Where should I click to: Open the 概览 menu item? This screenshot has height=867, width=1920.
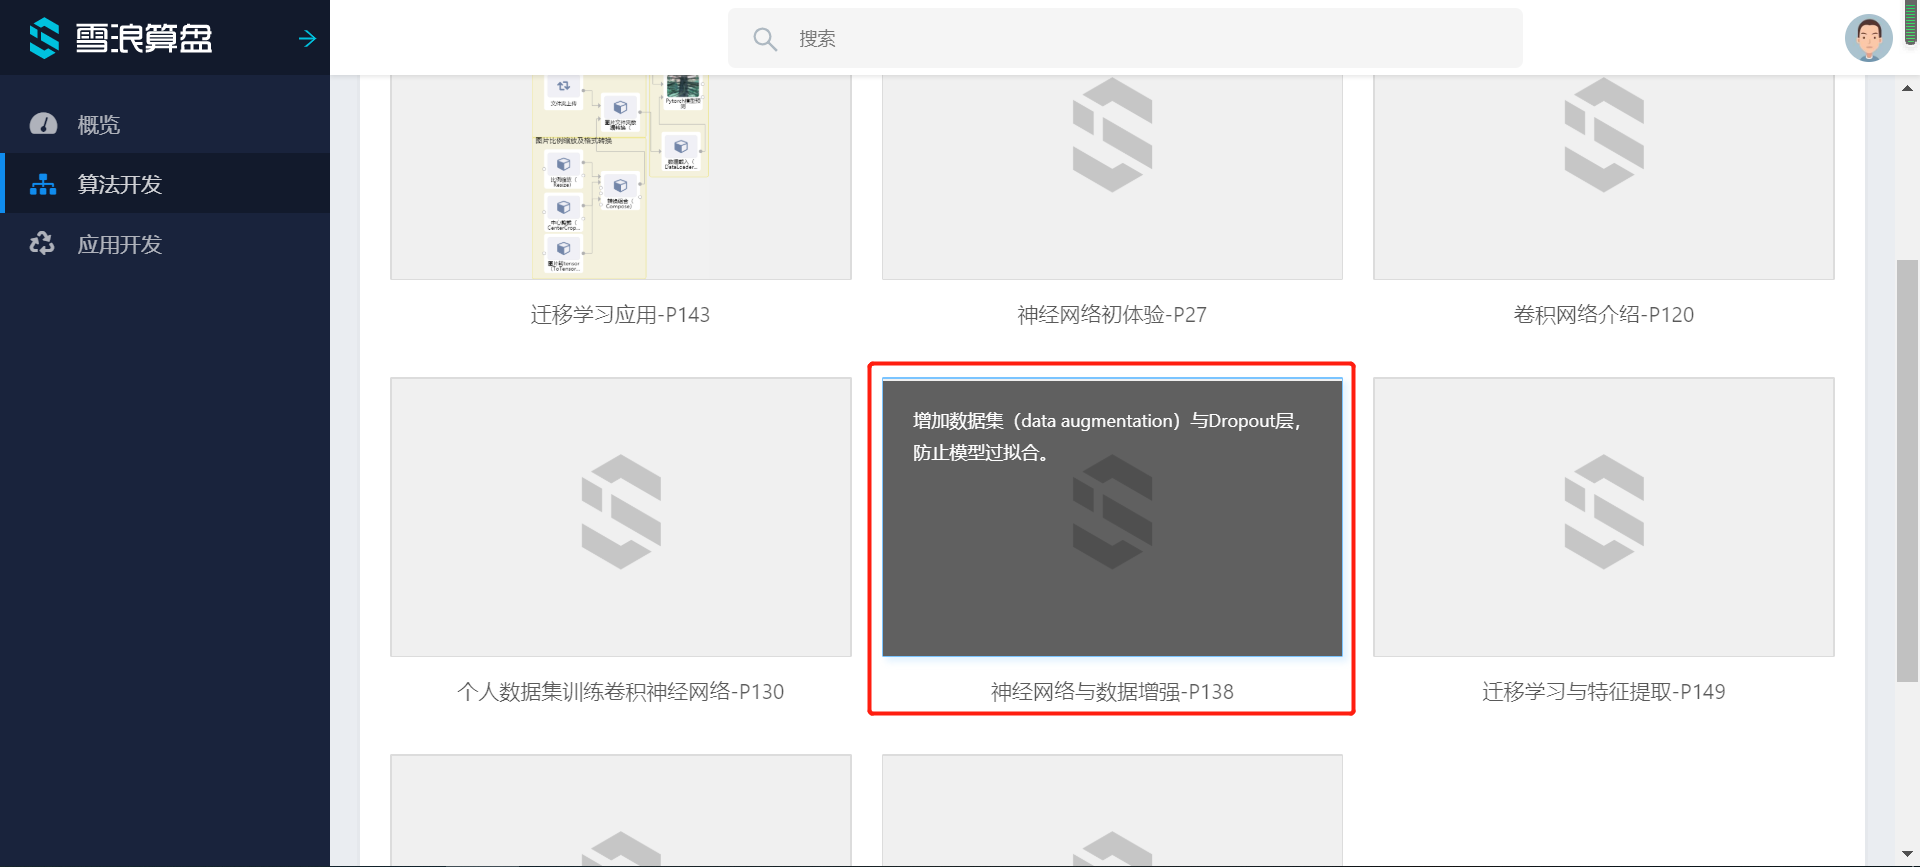pyautogui.click(x=99, y=125)
